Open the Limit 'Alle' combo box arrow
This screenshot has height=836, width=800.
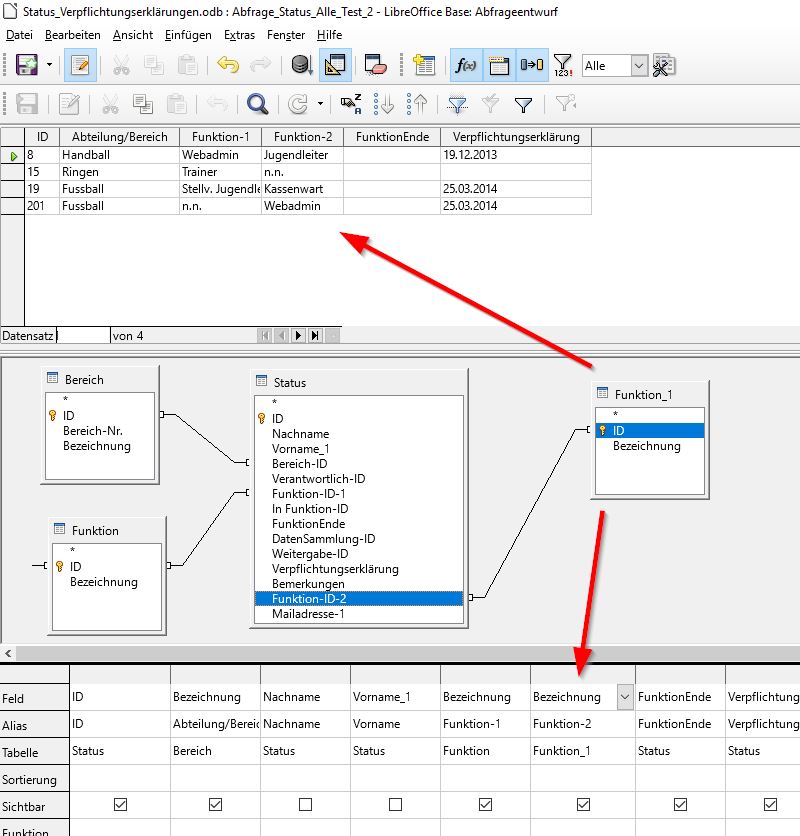click(x=639, y=66)
